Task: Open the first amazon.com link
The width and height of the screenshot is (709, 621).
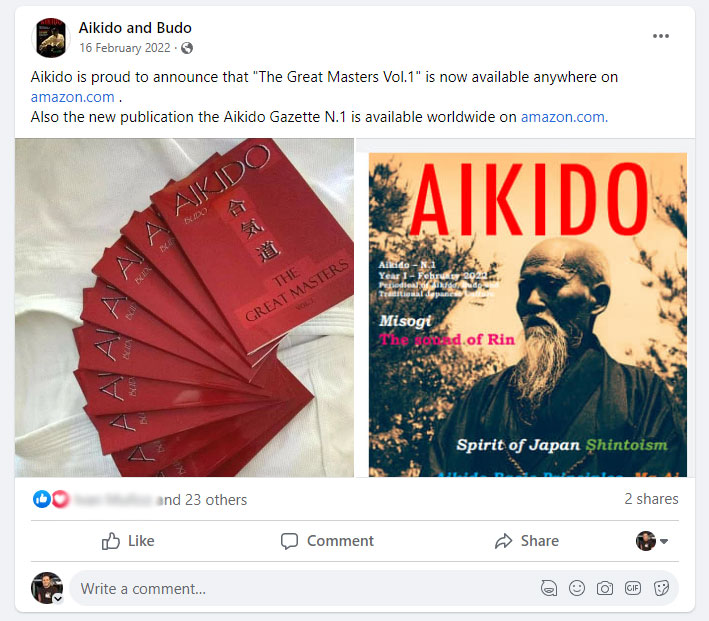Action: coord(72,97)
